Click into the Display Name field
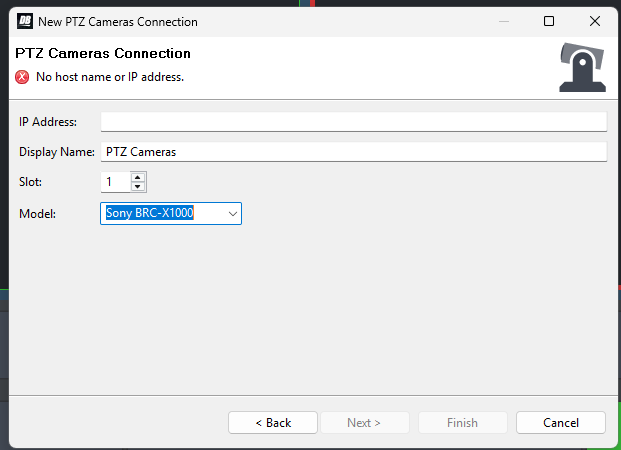The height and width of the screenshot is (450, 621). click(354, 152)
